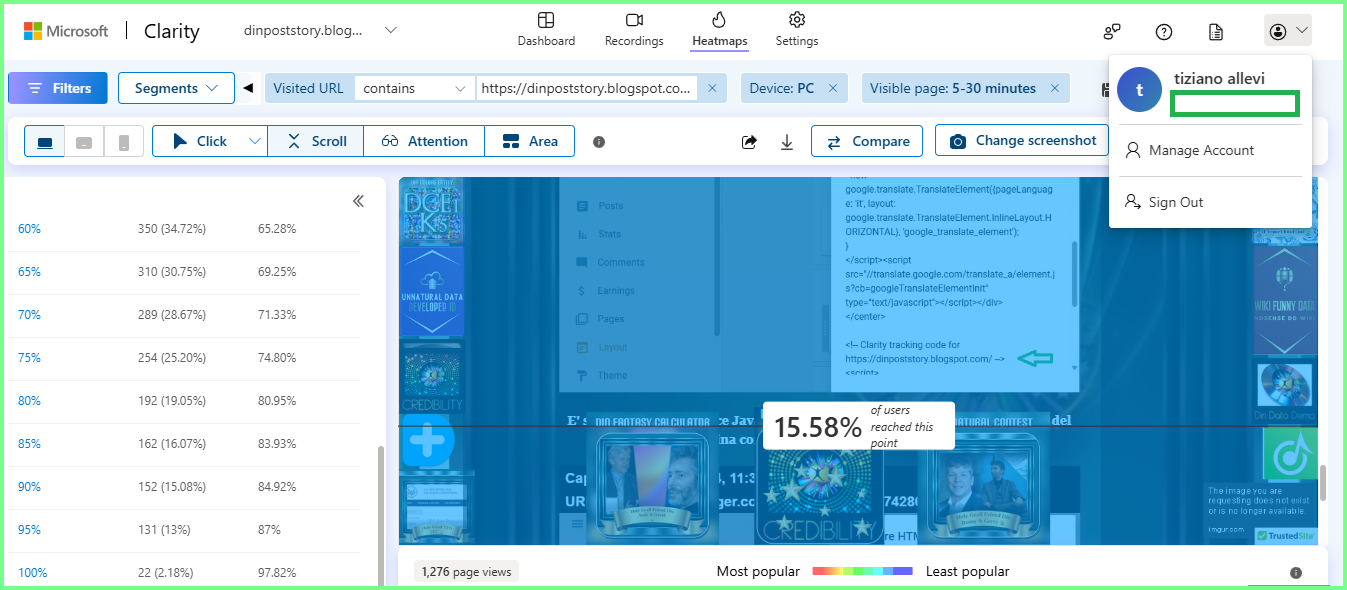
Task: Switch to Attention heatmap
Action: point(424,141)
